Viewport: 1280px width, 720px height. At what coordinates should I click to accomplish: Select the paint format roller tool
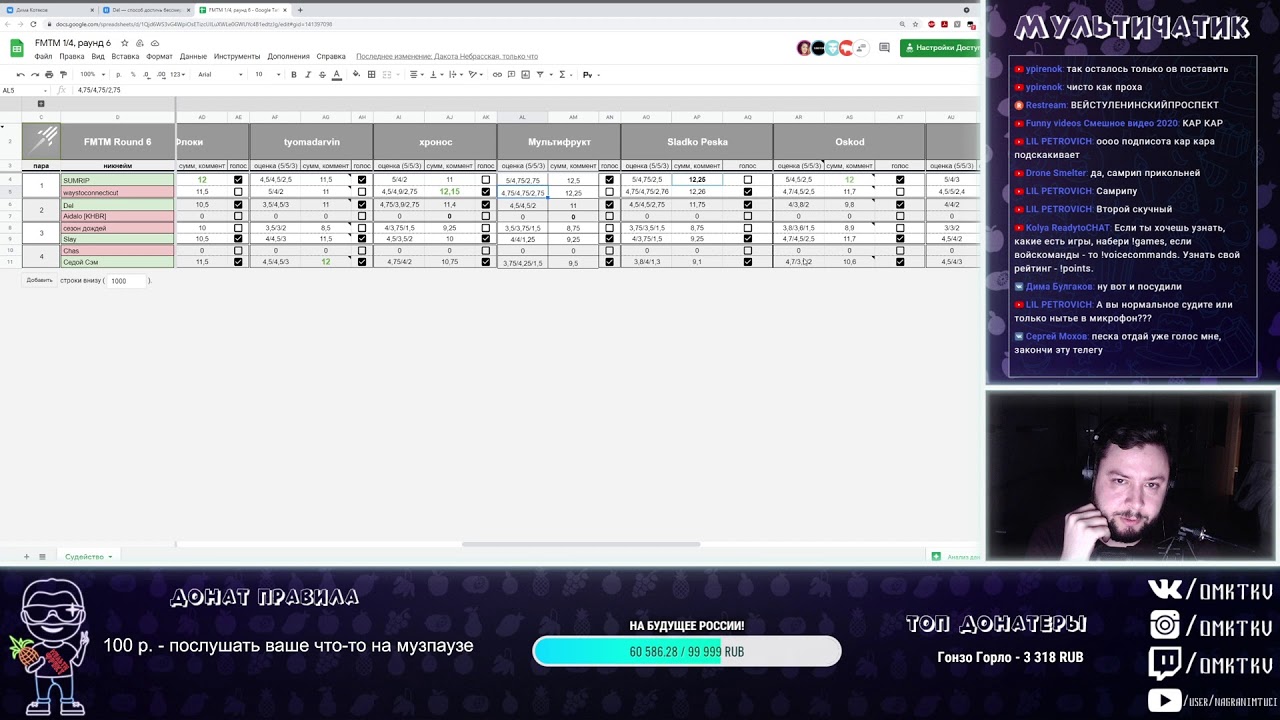coord(63,74)
